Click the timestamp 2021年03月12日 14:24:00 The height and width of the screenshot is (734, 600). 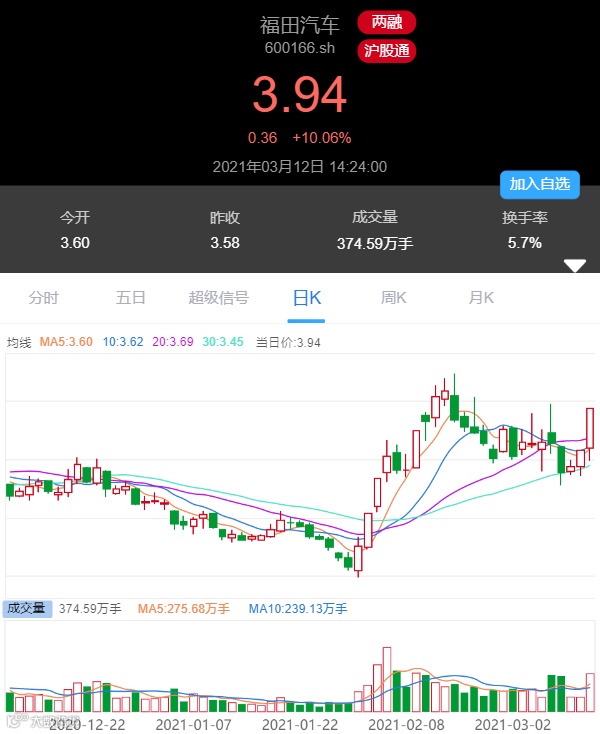click(x=300, y=167)
